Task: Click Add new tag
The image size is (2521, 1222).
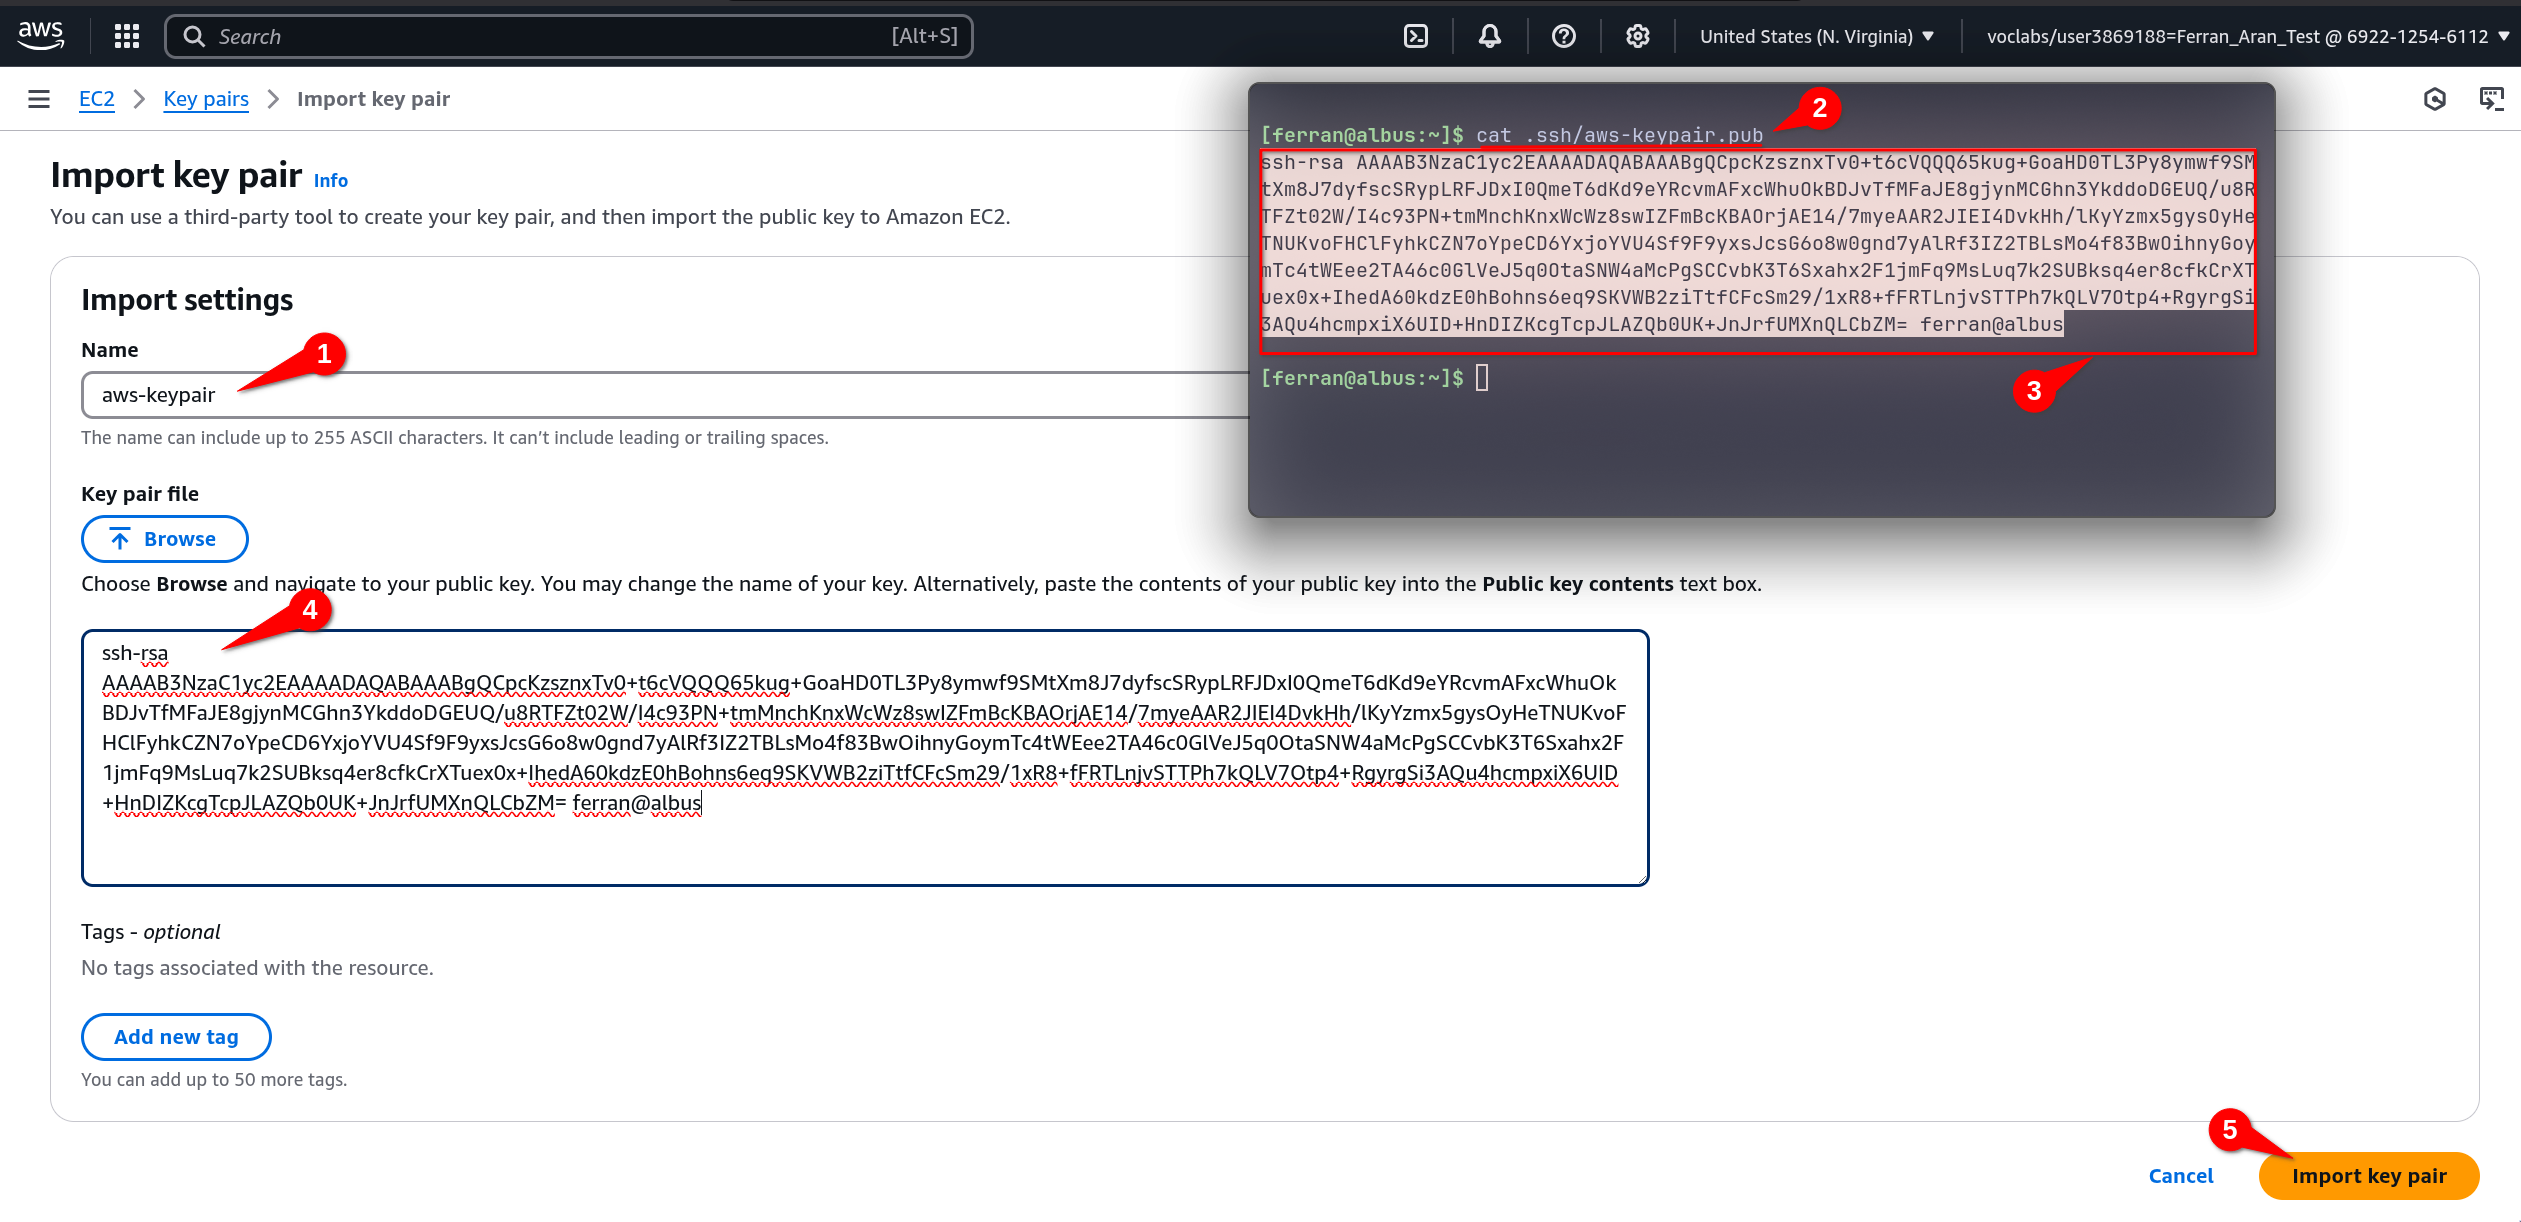Action: click(x=176, y=1037)
